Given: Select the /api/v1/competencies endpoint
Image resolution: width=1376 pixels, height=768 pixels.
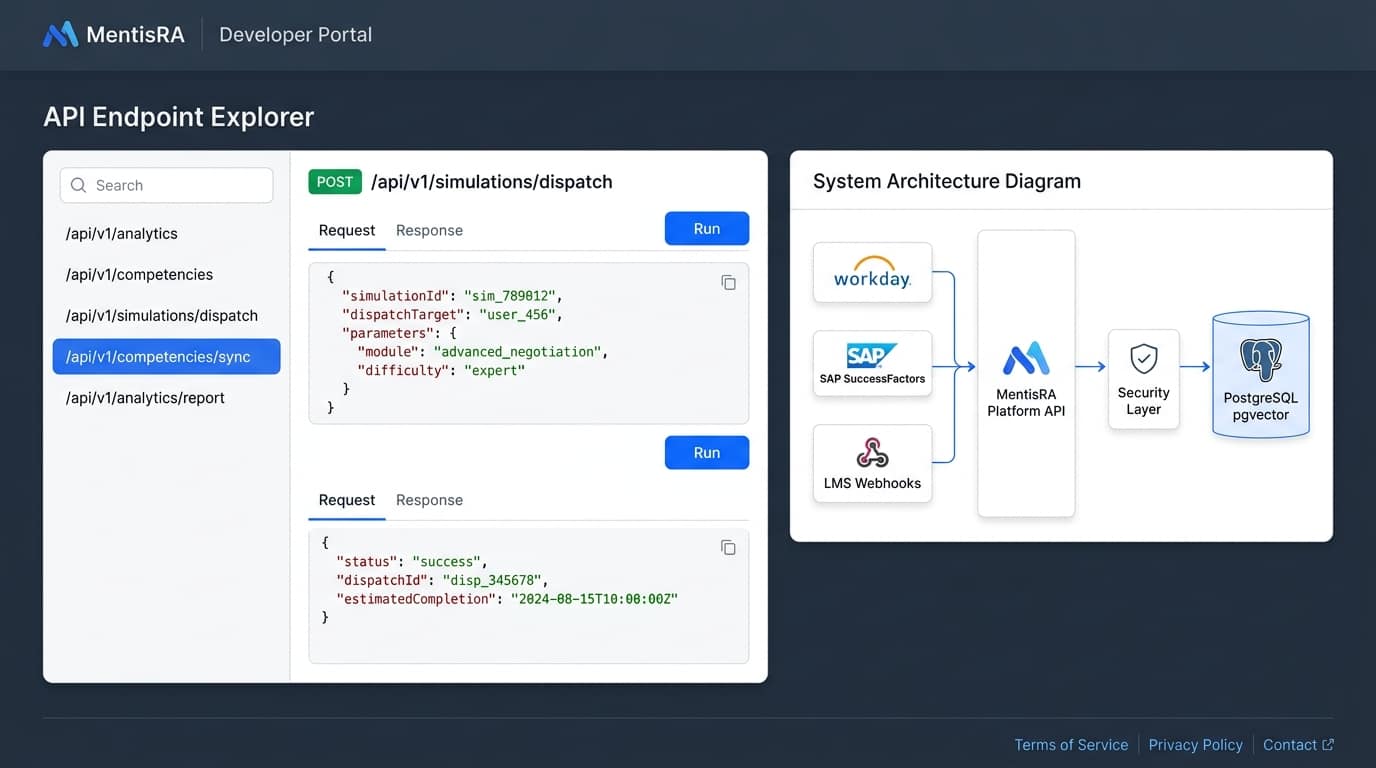Looking at the screenshot, I should pos(139,275).
